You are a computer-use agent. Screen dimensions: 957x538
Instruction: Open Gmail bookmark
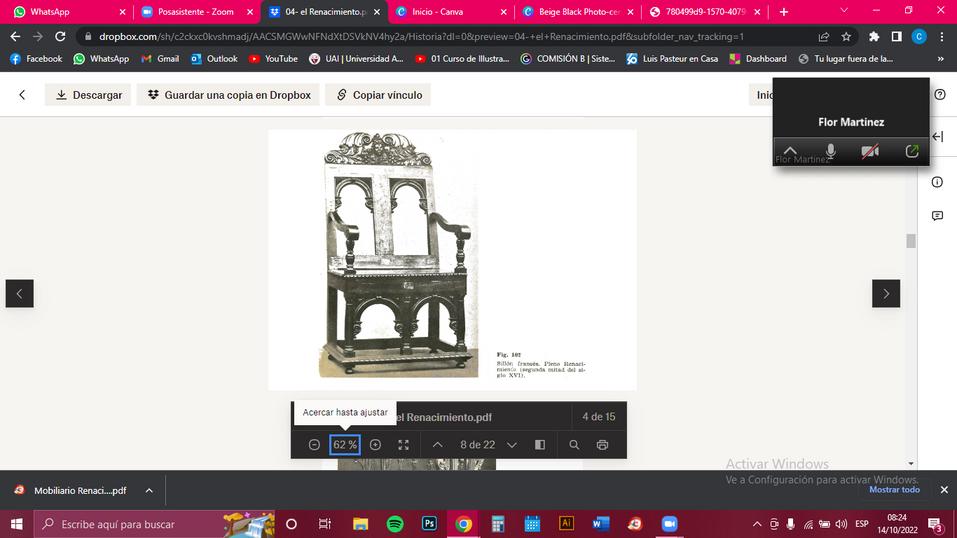(x=160, y=59)
